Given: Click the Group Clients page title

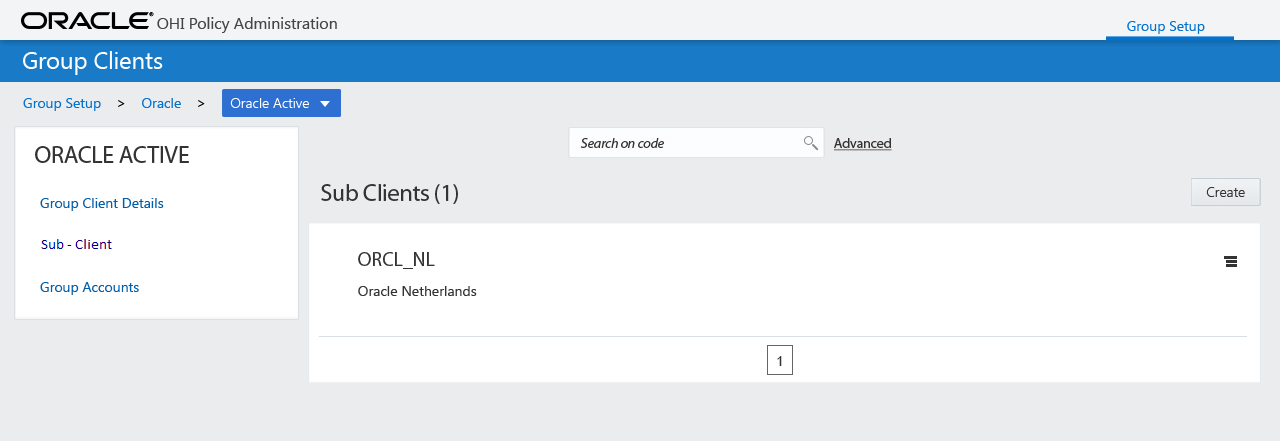Looking at the screenshot, I should [92, 61].
